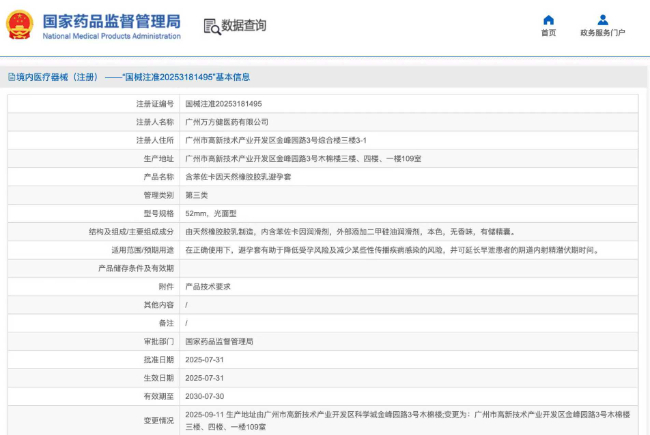Click the National Medical Products Administration subtitle

pyautogui.click(x=111, y=36)
